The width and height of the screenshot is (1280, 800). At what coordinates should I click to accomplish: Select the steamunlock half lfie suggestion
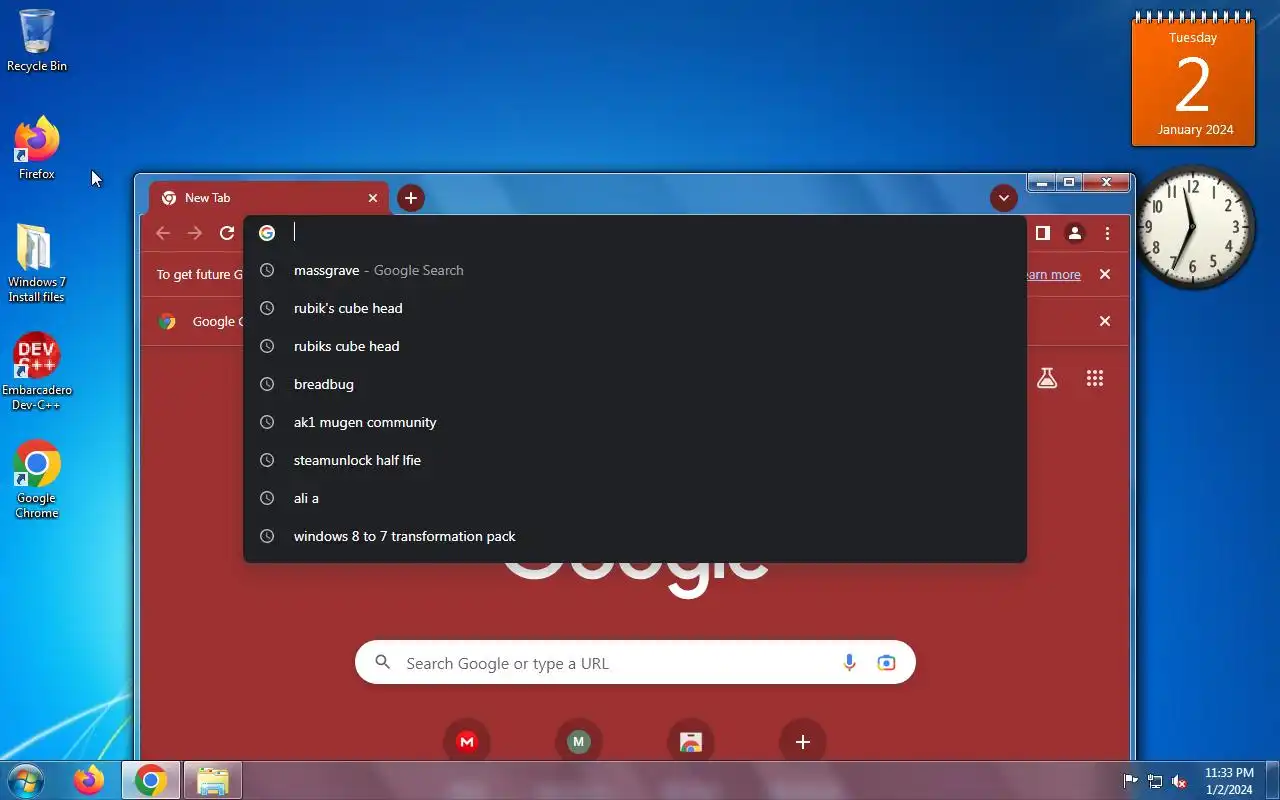(635, 460)
